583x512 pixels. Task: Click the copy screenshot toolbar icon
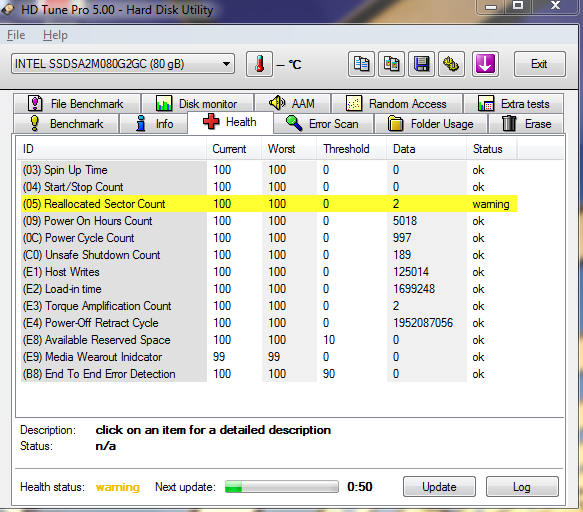391,64
